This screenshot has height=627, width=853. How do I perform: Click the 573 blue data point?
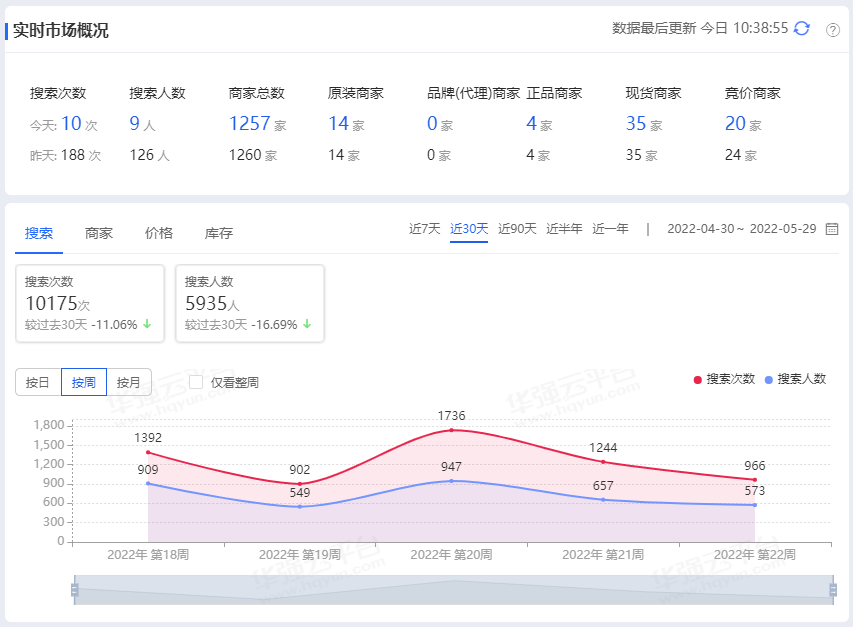[755, 505]
